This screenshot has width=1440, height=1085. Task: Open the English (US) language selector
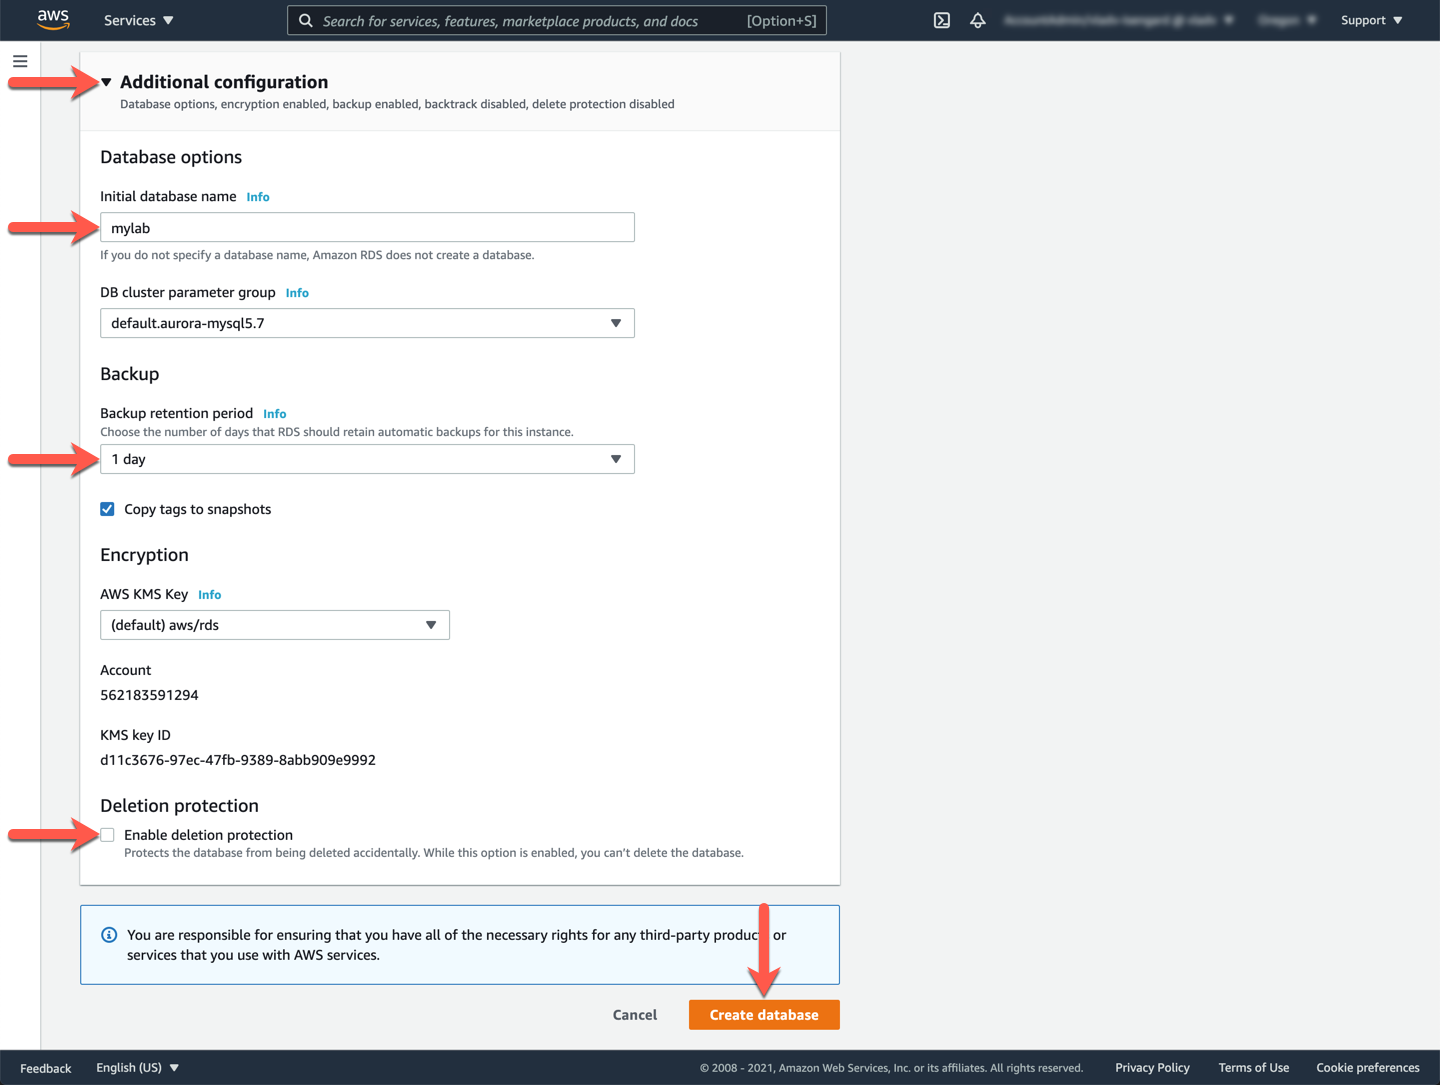point(137,1068)
